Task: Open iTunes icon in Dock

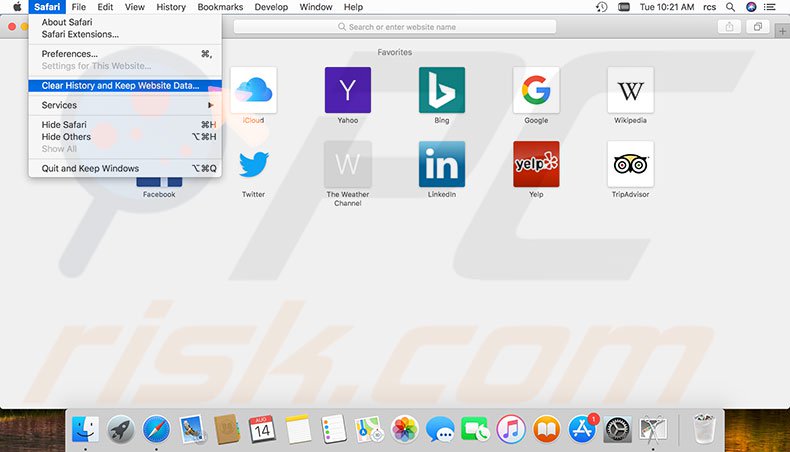Action: (x=511, y=429)
